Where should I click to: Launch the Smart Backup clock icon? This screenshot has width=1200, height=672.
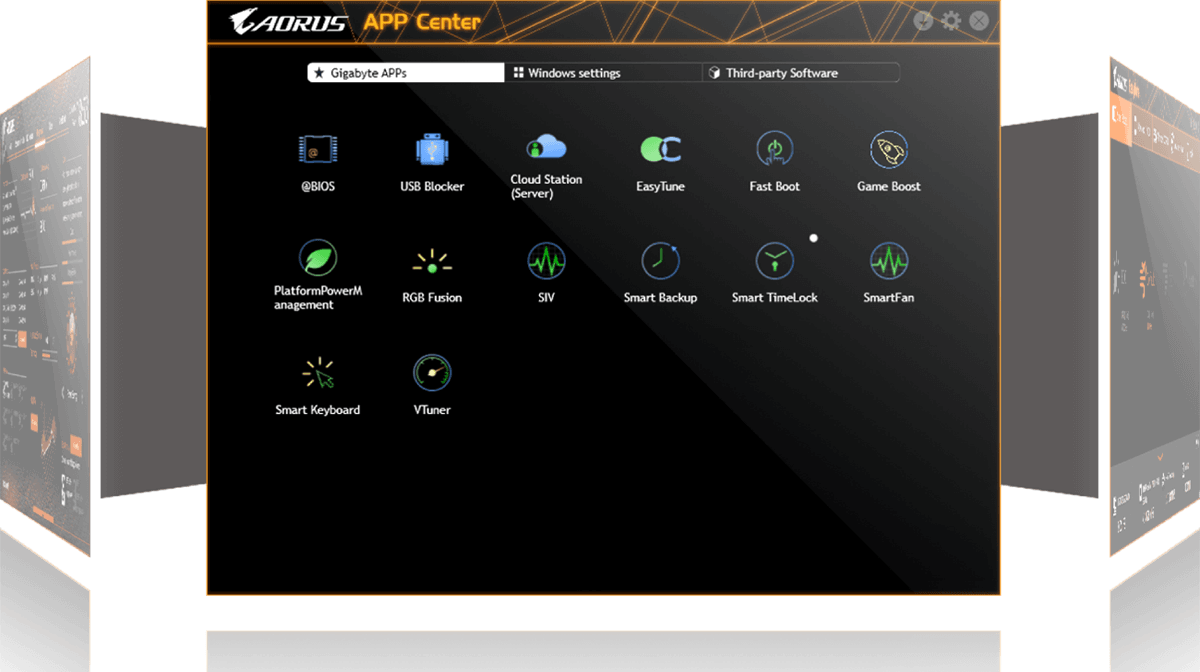click(660, 262)
